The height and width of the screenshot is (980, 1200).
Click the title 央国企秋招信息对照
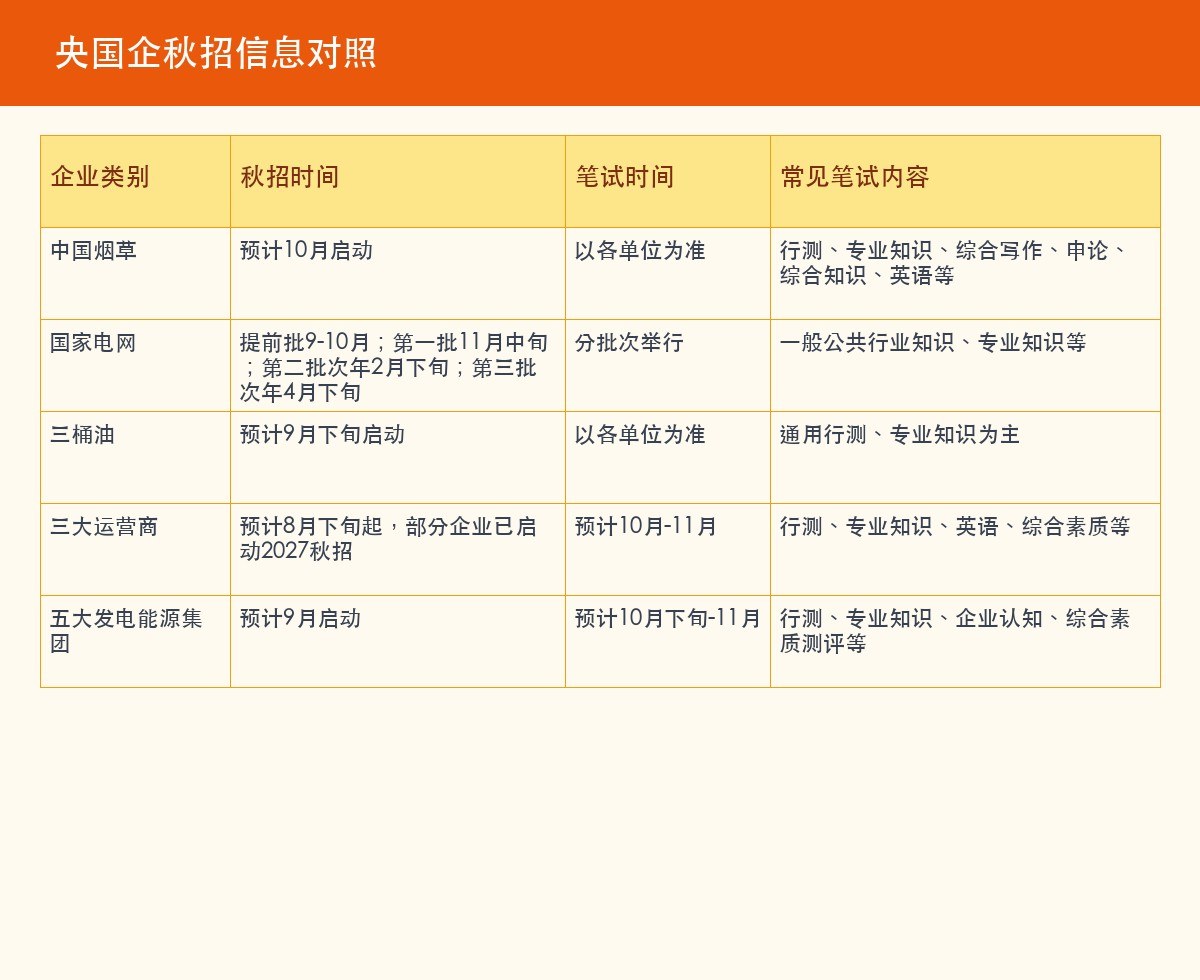[216, 53]
